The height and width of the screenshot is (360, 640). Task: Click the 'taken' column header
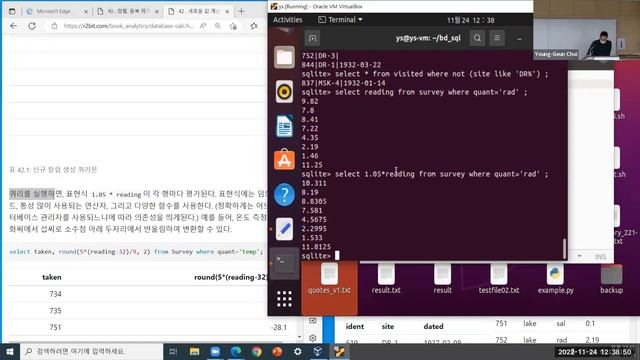pyautogui.click(x=52, y=277)
